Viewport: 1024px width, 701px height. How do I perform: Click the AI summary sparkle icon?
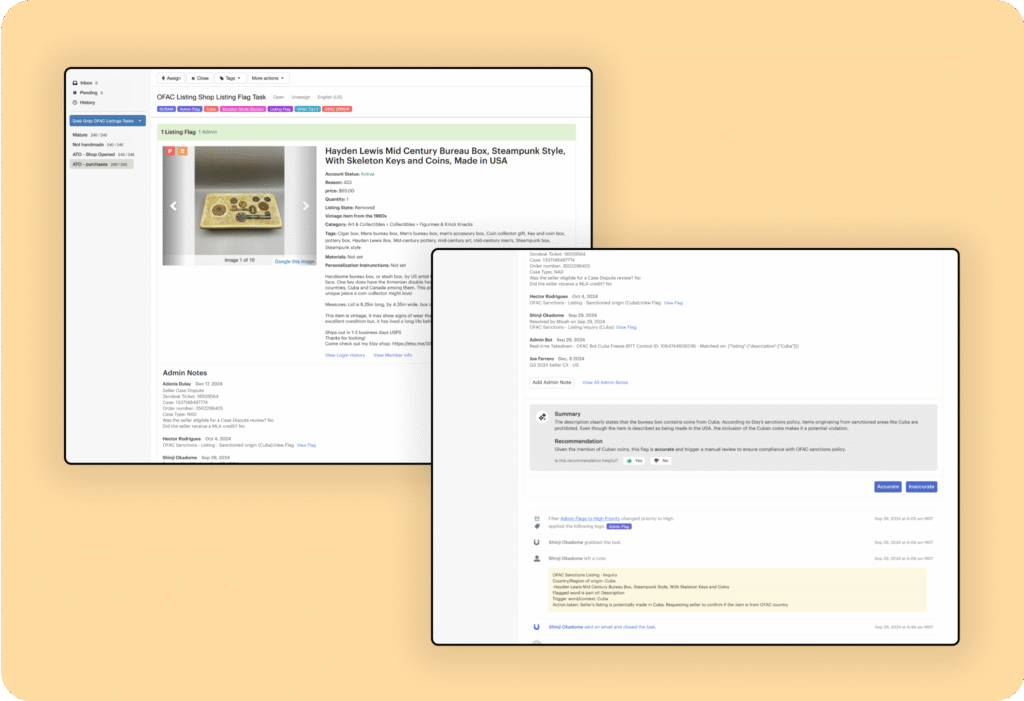coord(541,417)
